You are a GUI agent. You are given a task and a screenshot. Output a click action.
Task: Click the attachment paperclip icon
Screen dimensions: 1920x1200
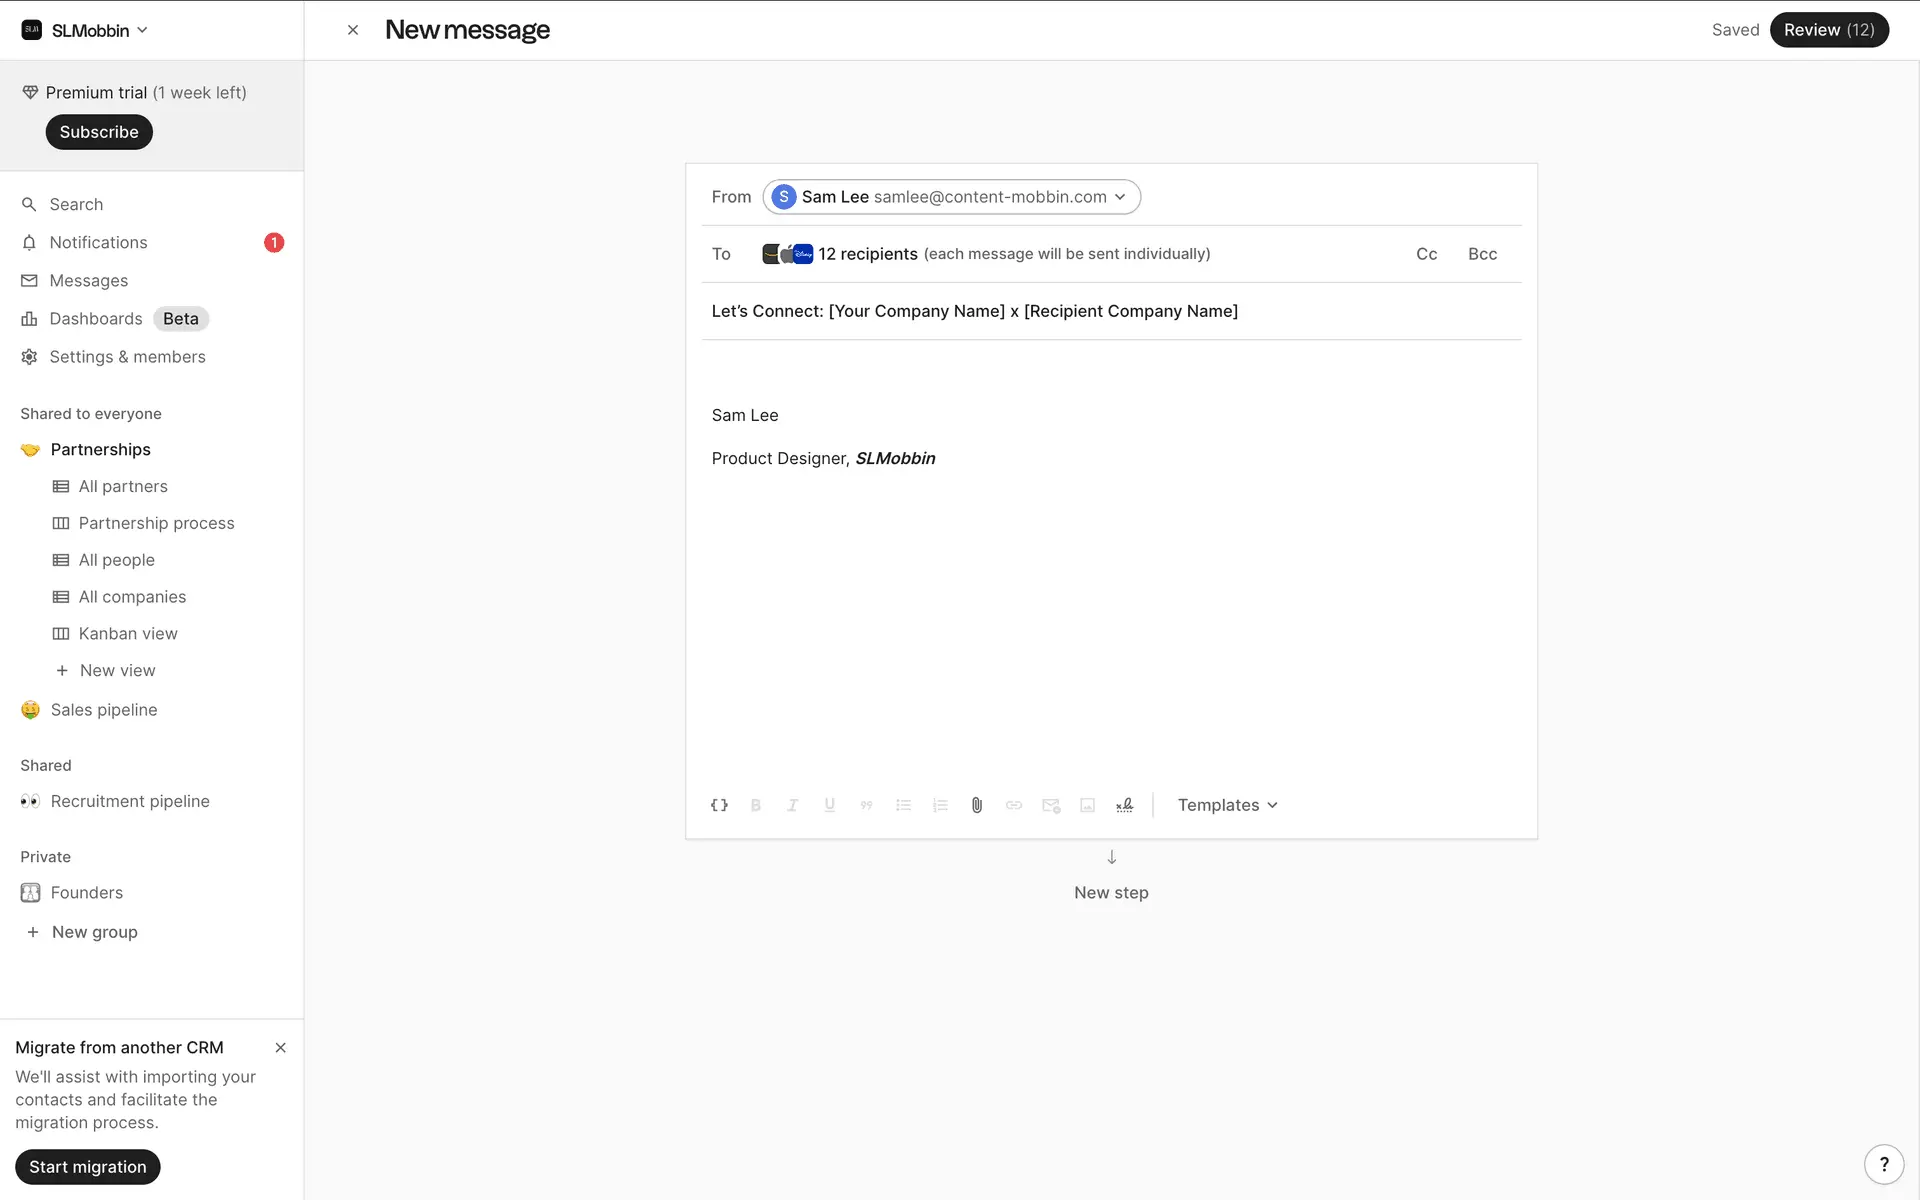point(977,805)
